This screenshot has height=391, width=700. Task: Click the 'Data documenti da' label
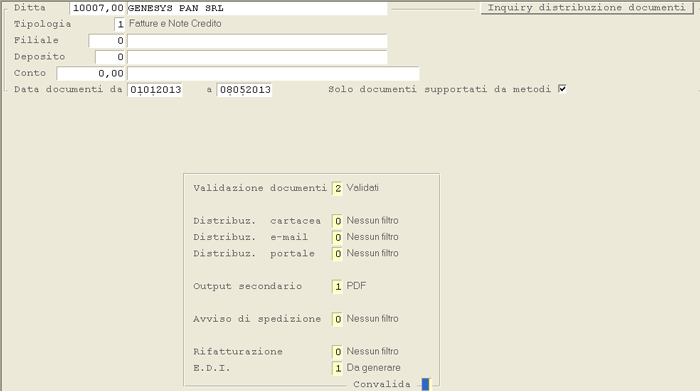pos(68,89)
